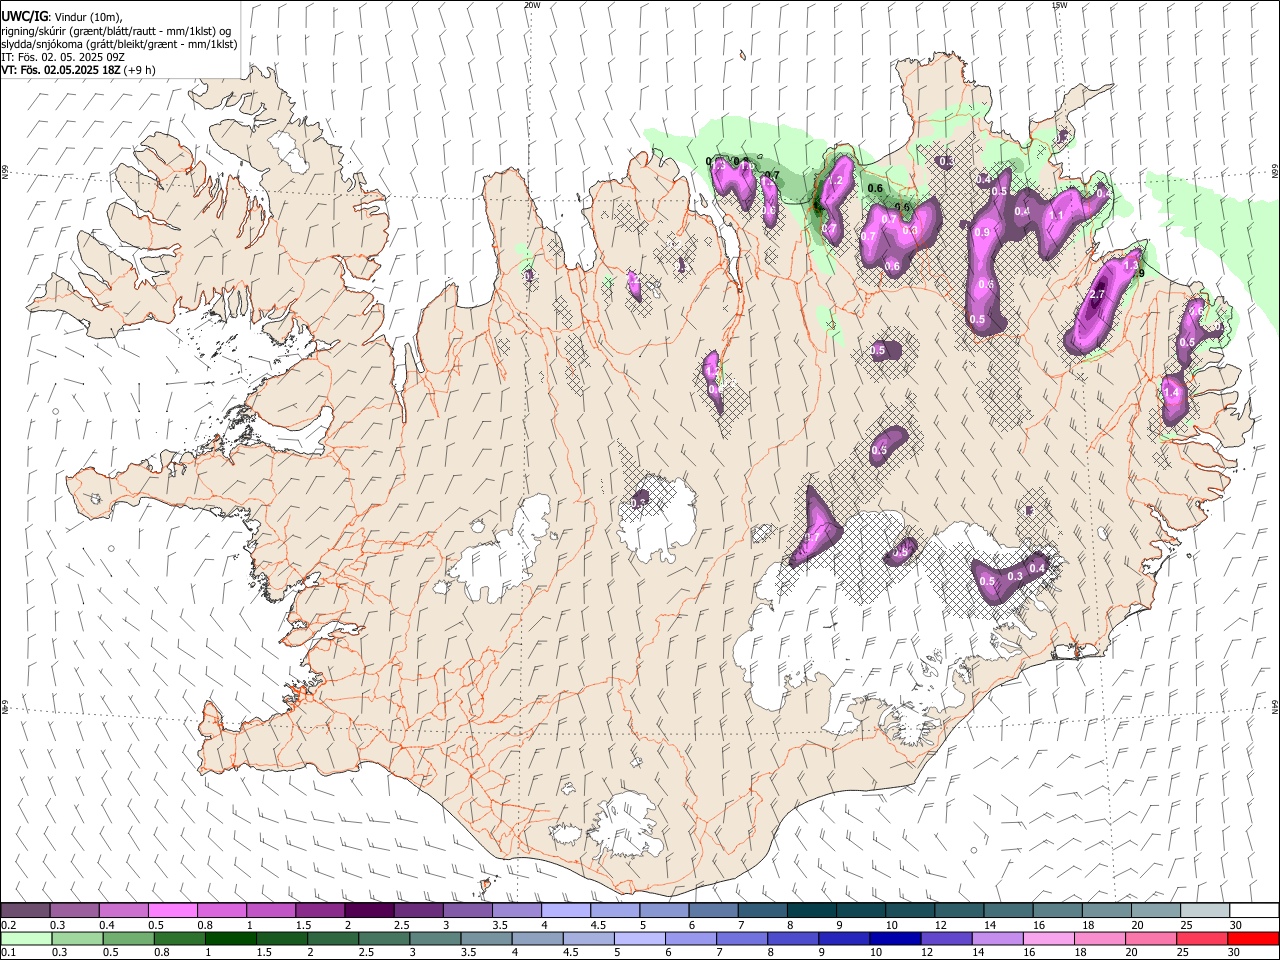Click the white snow swatch above 30
Viewport: 1280px width, 960px height.
point(1255,910)
